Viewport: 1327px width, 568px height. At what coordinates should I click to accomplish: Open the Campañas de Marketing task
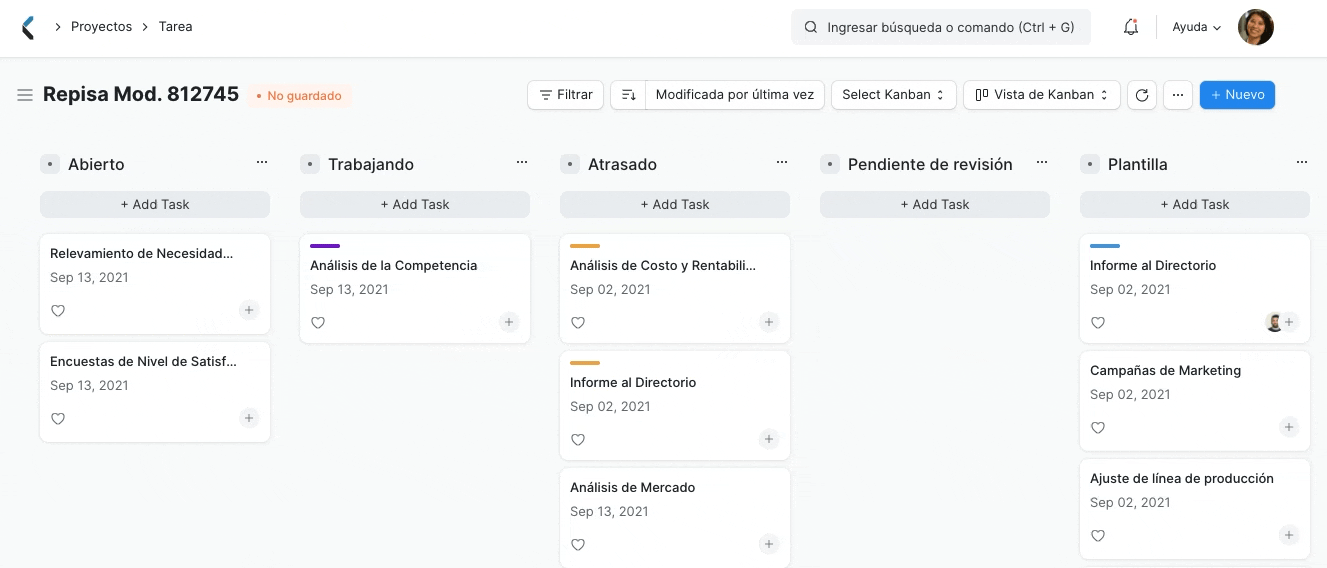point(1165,371)
